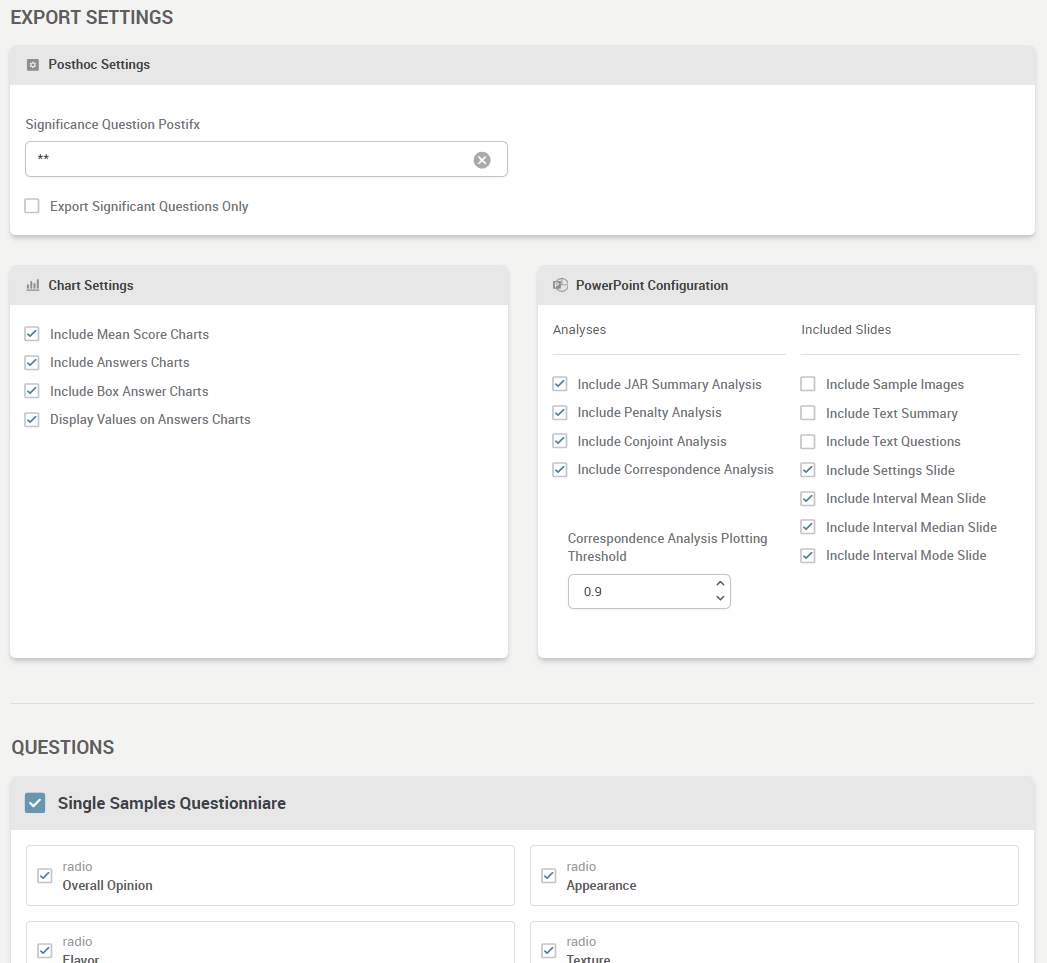Toggle Include Correspondence Analysis checkbox
The height and width of the screenshot is (963, 1047).
[x=560, y=469]
